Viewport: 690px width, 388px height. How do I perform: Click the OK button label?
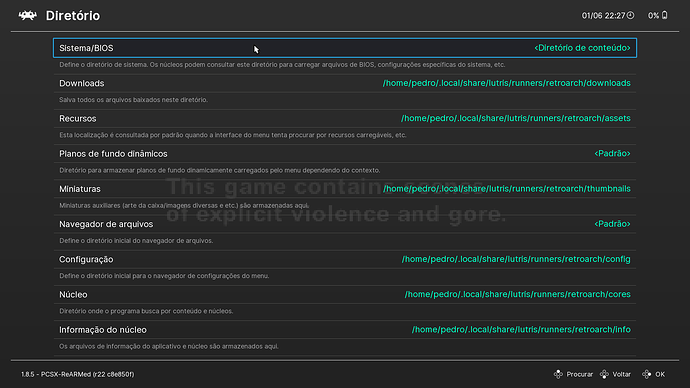(660, 374)
